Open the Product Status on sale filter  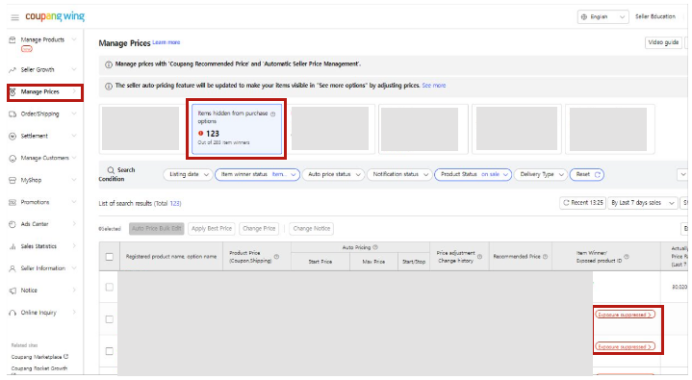473,175
